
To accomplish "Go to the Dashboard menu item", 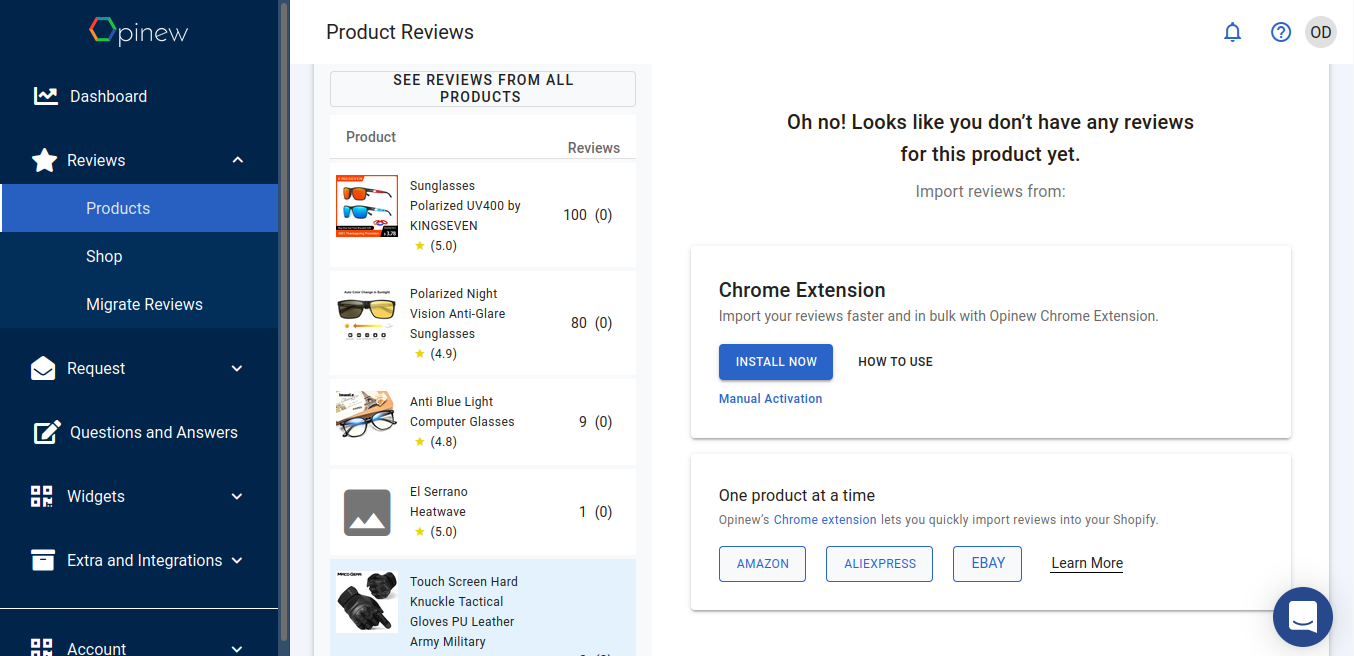I will tap(139, 96).
